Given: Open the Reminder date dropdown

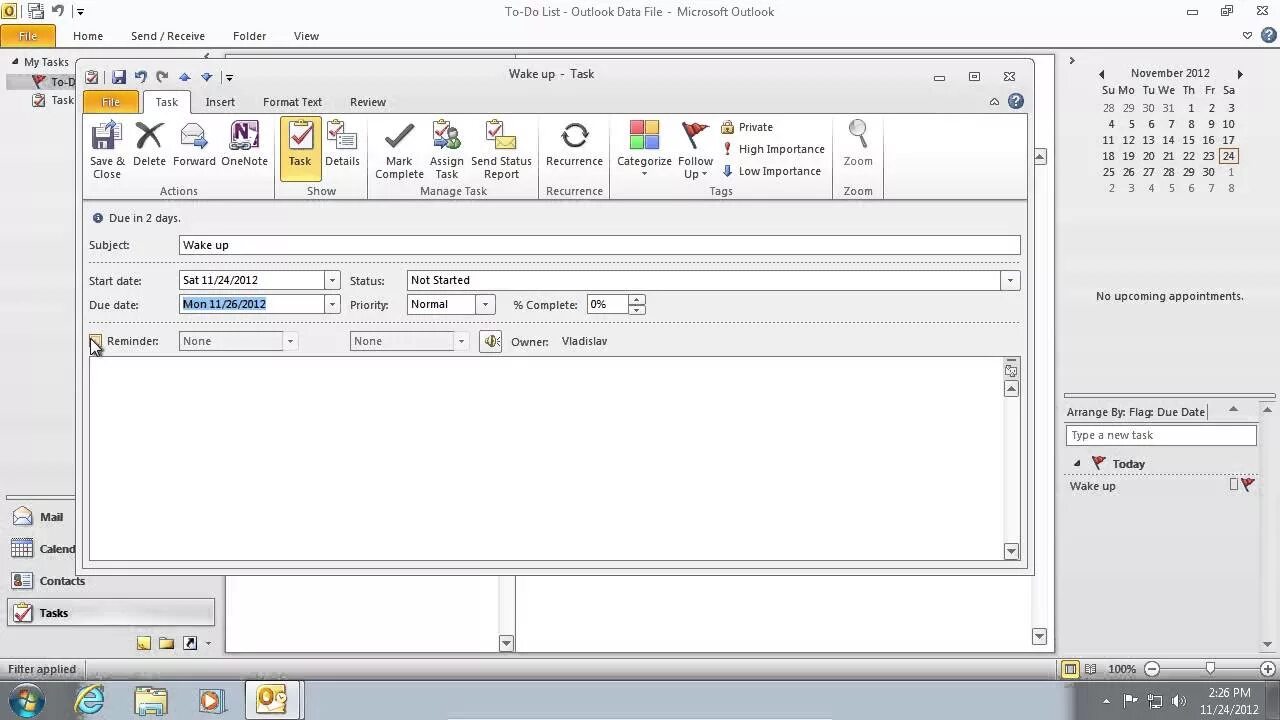Looking at the screenshot, I should (290, 341).
